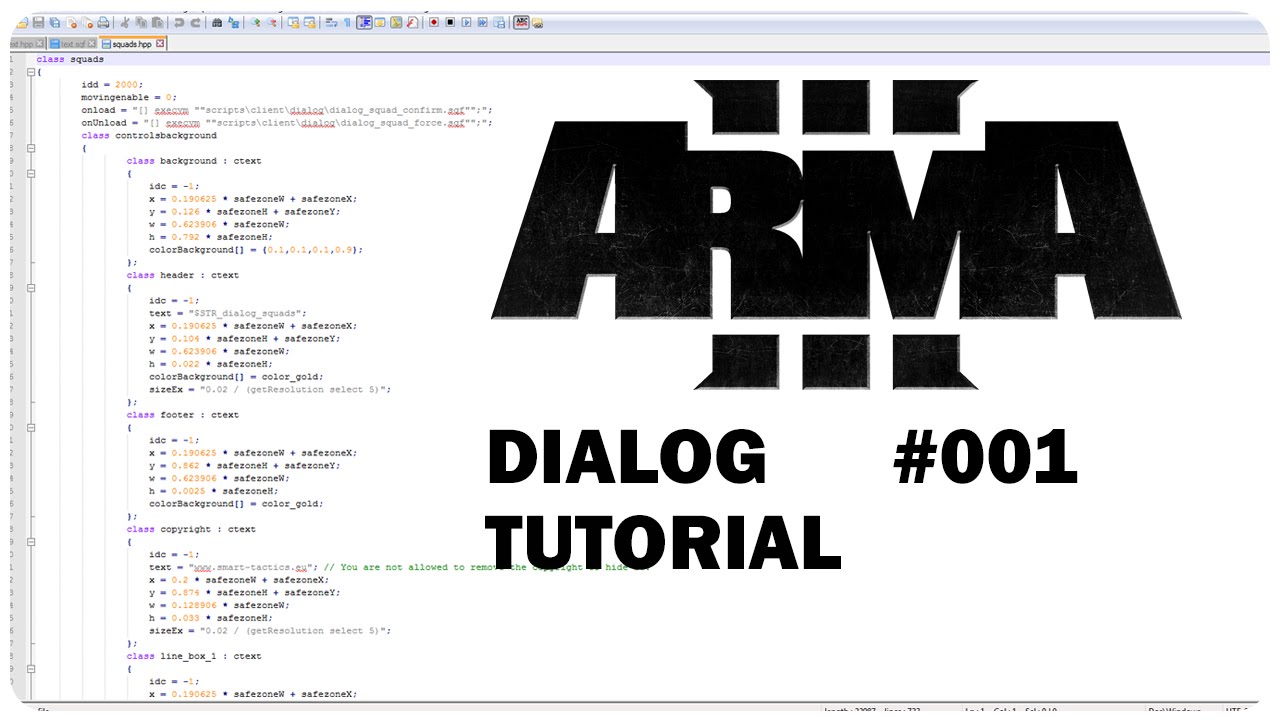Stop macro recording with the square icon
This screenshot has height=720, width=1280.
click(x=450, y=22)
